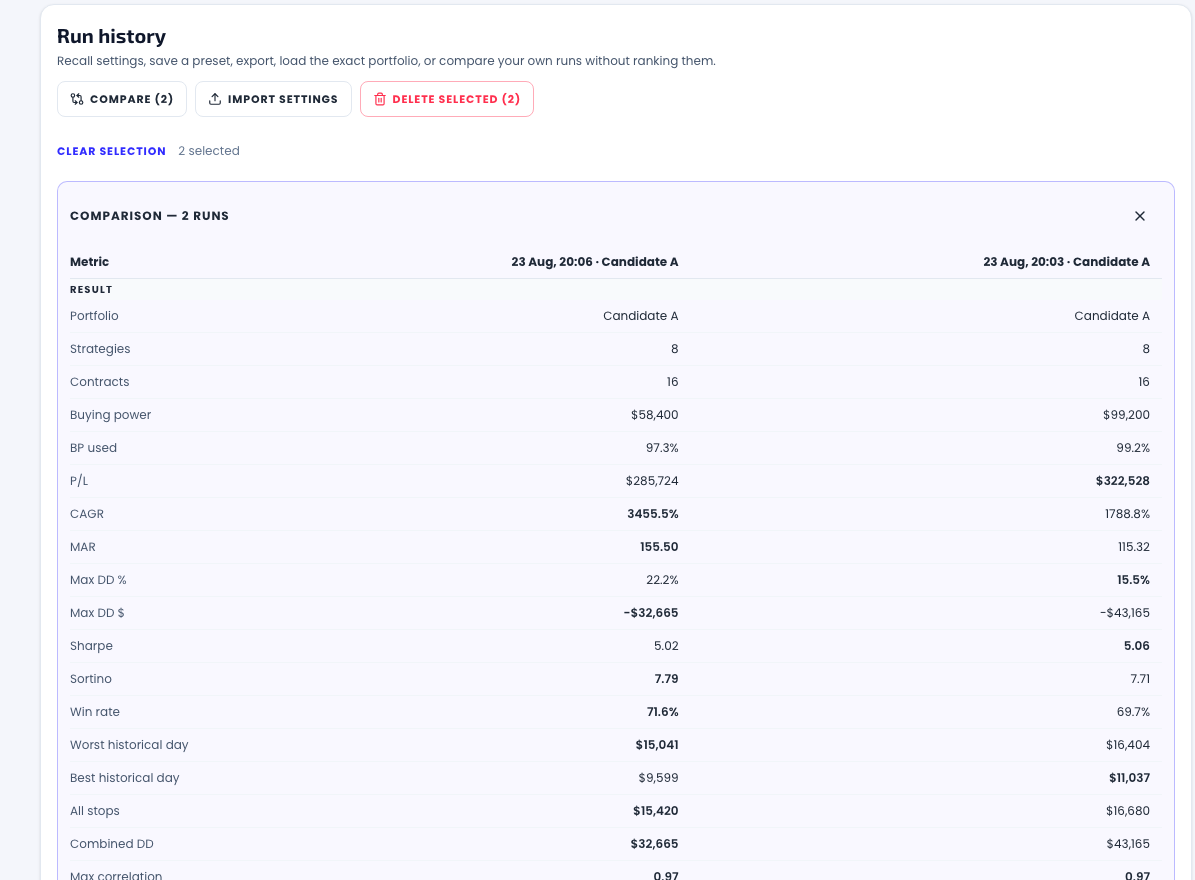
Task: Select the 7.79 Sortino value
Action: tap(666, 679)
